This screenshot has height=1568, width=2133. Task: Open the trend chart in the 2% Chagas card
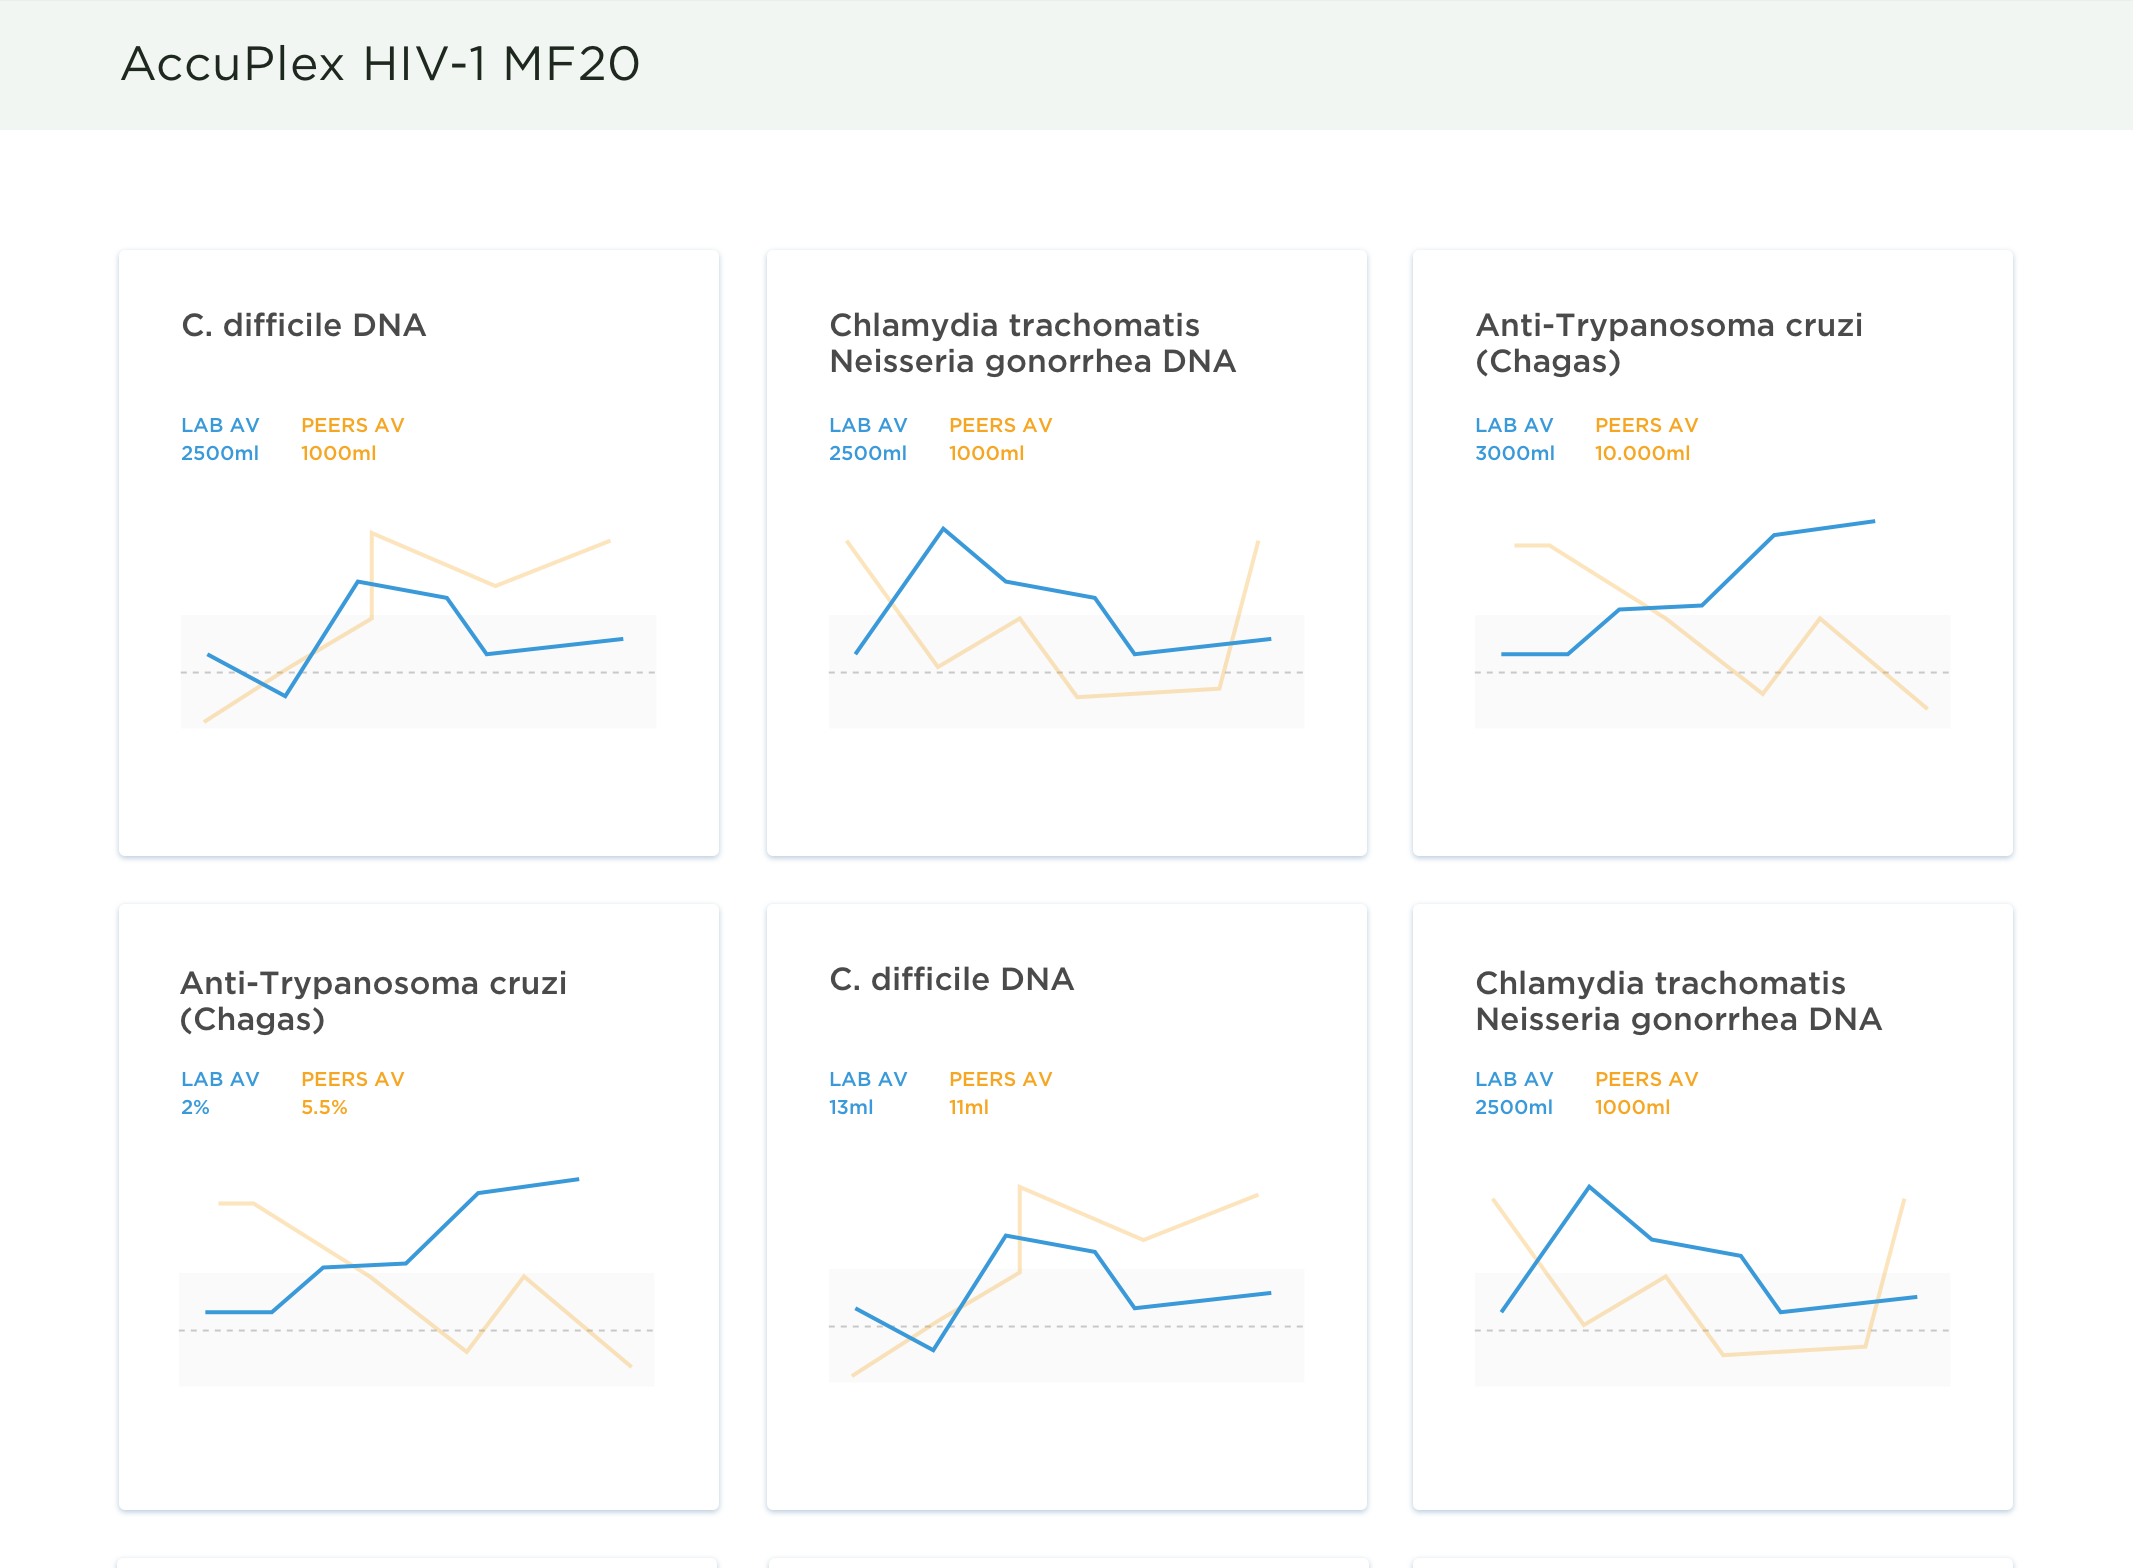point(416,1280)
